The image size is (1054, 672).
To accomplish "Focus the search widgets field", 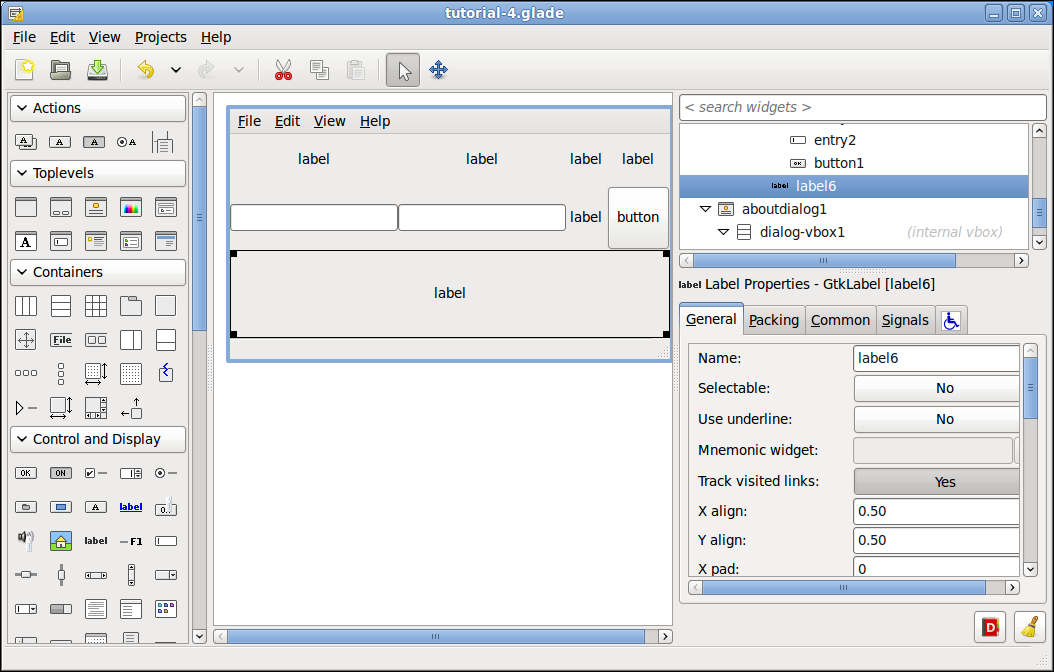I will coord(863,108).
